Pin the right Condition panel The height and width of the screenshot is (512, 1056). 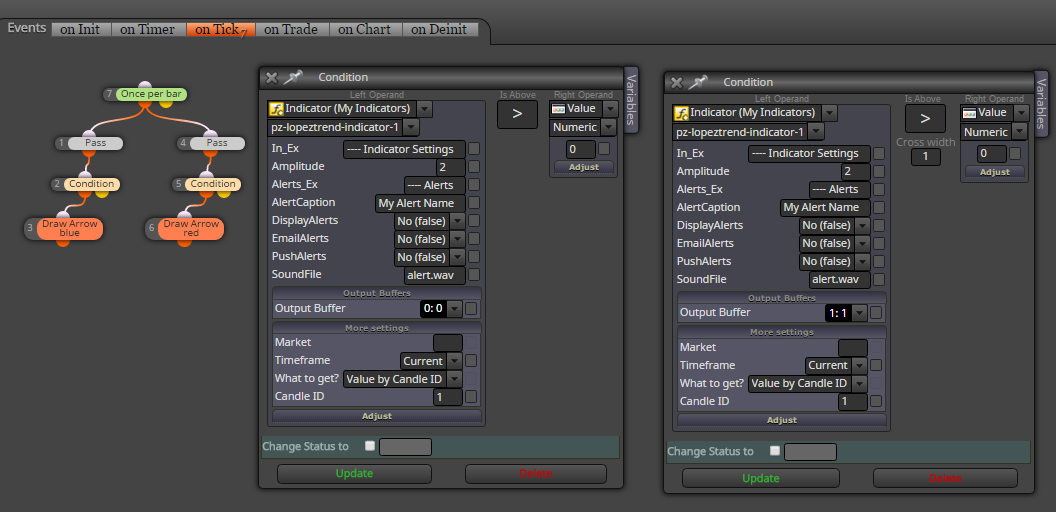pos(698,82)
